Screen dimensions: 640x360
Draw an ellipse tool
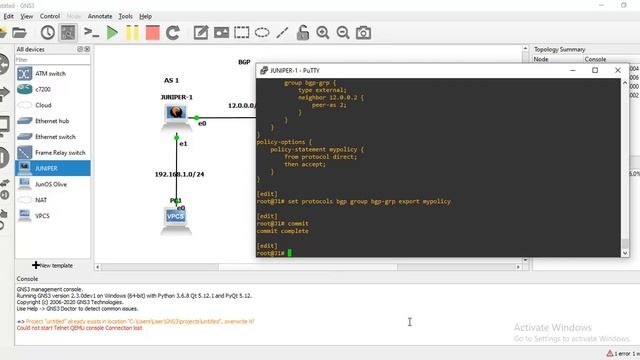pos(262,33)
